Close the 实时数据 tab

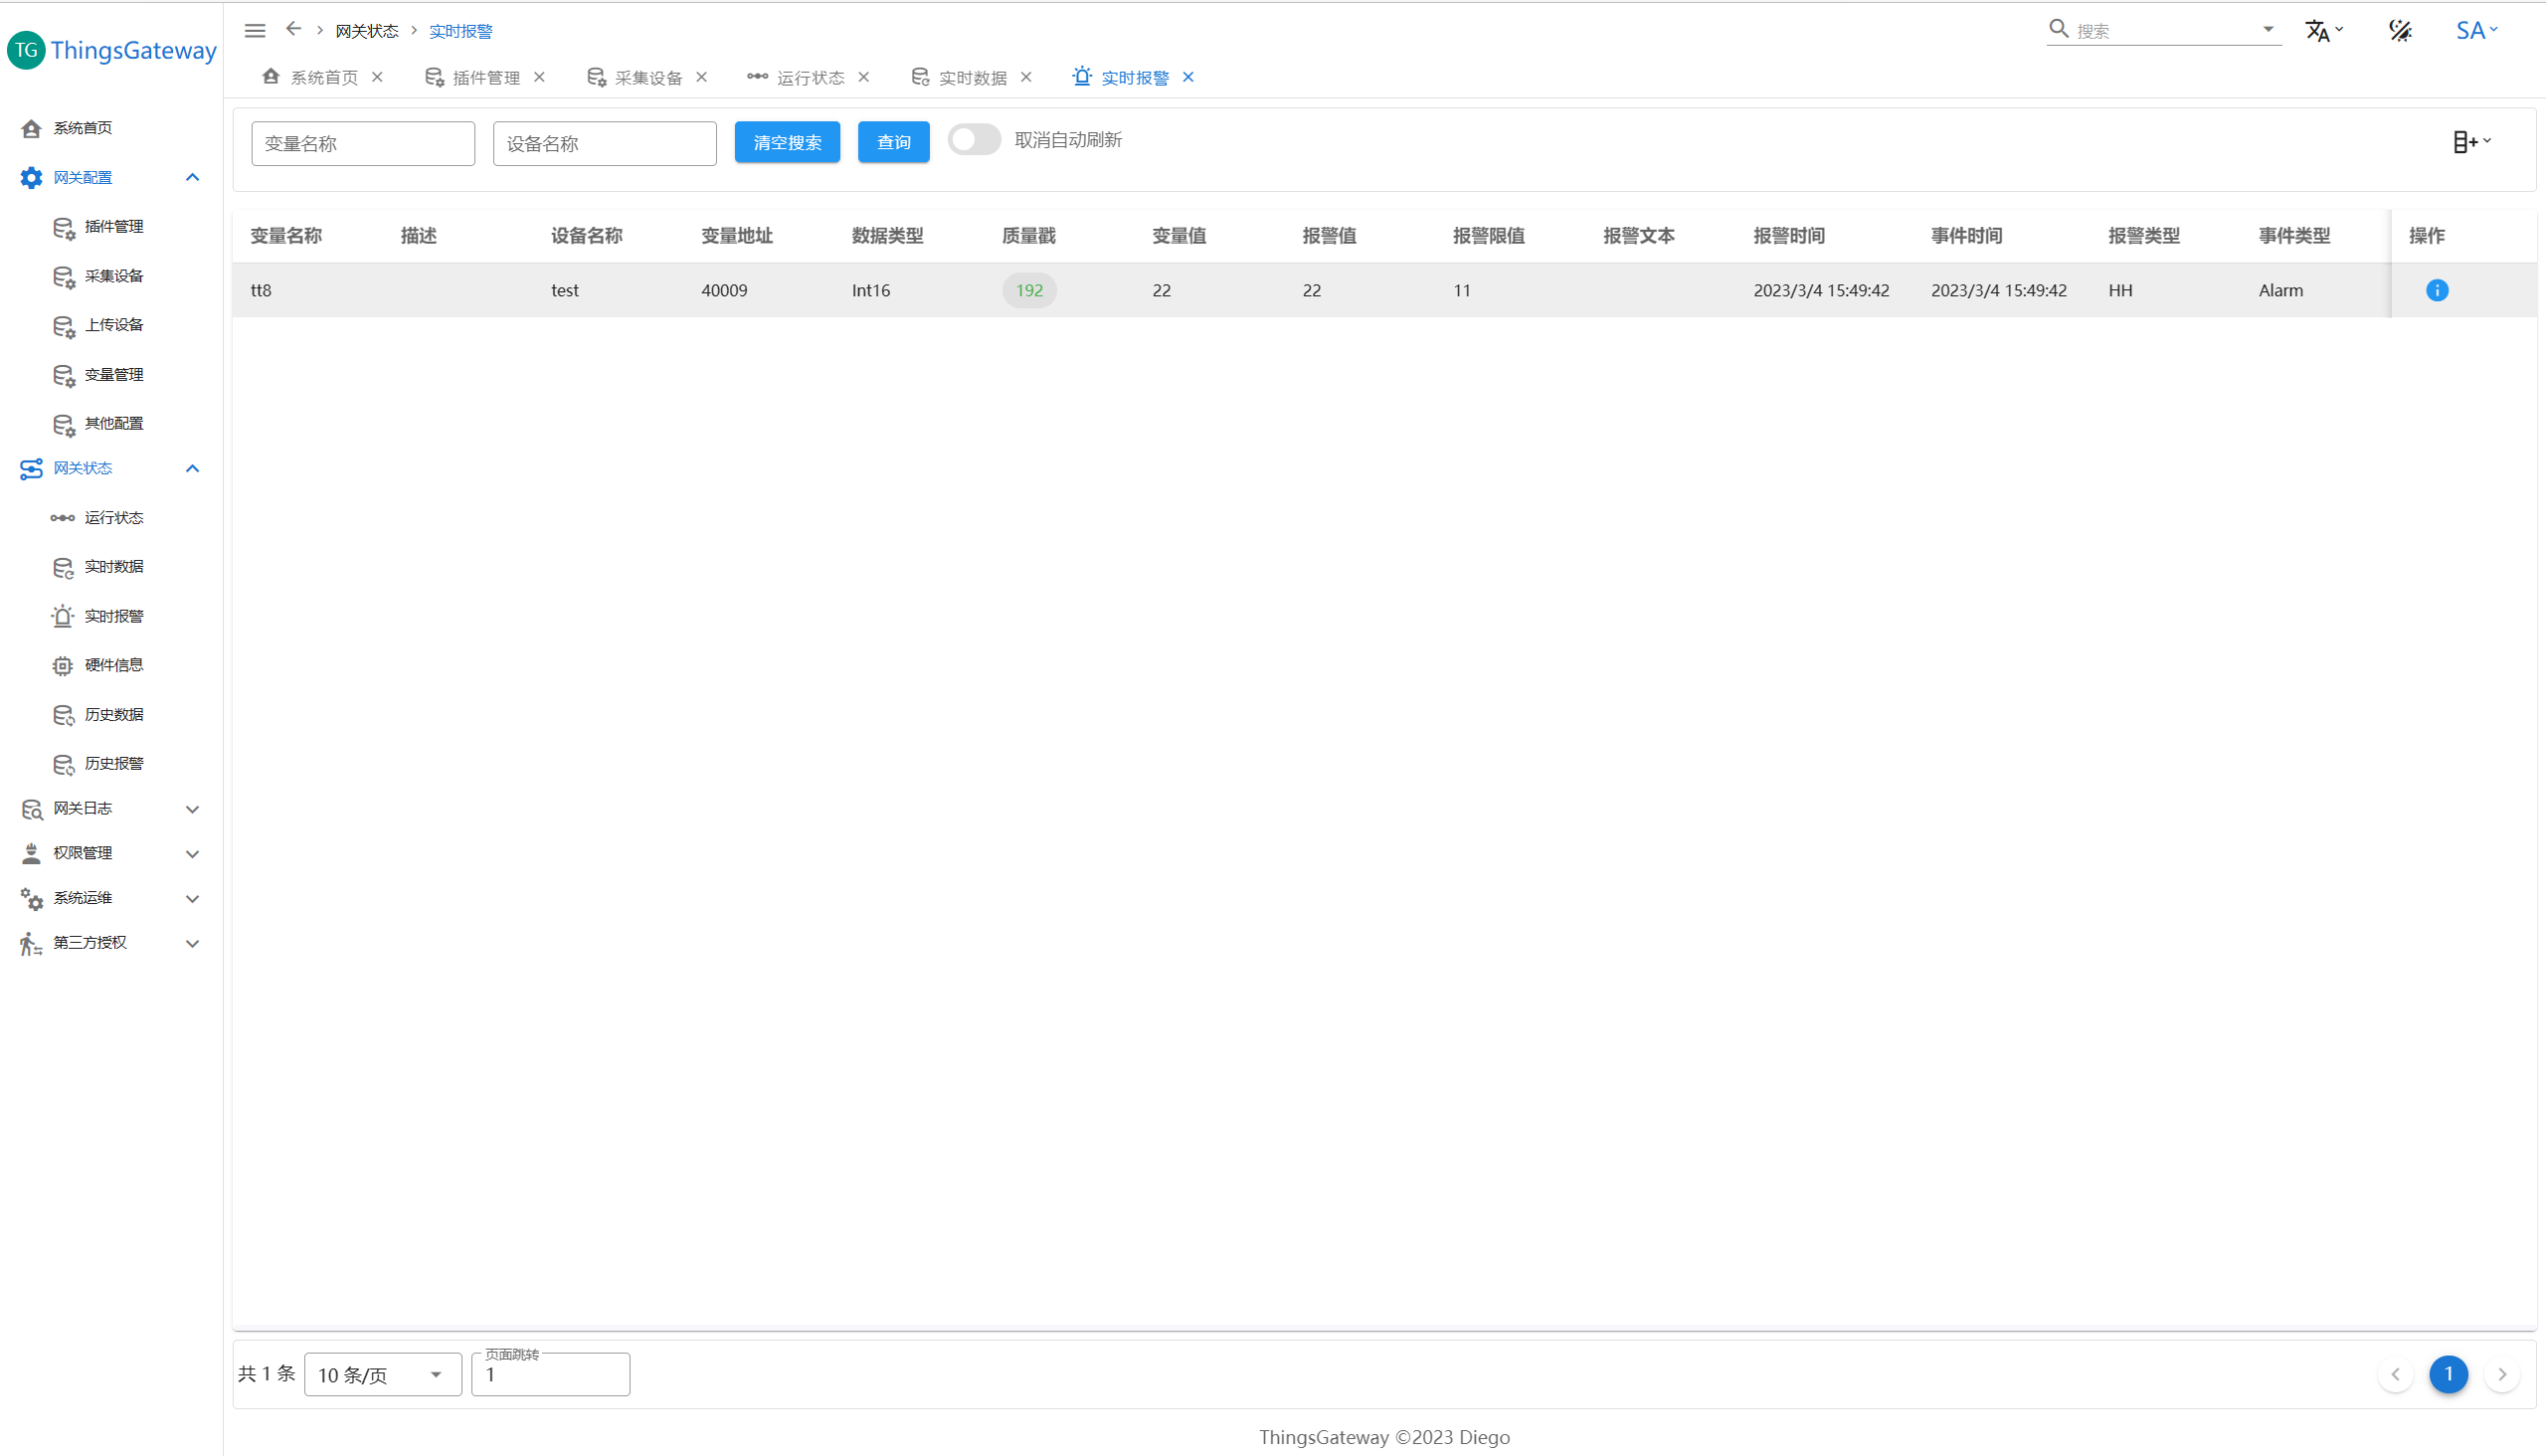point(1025,77)
